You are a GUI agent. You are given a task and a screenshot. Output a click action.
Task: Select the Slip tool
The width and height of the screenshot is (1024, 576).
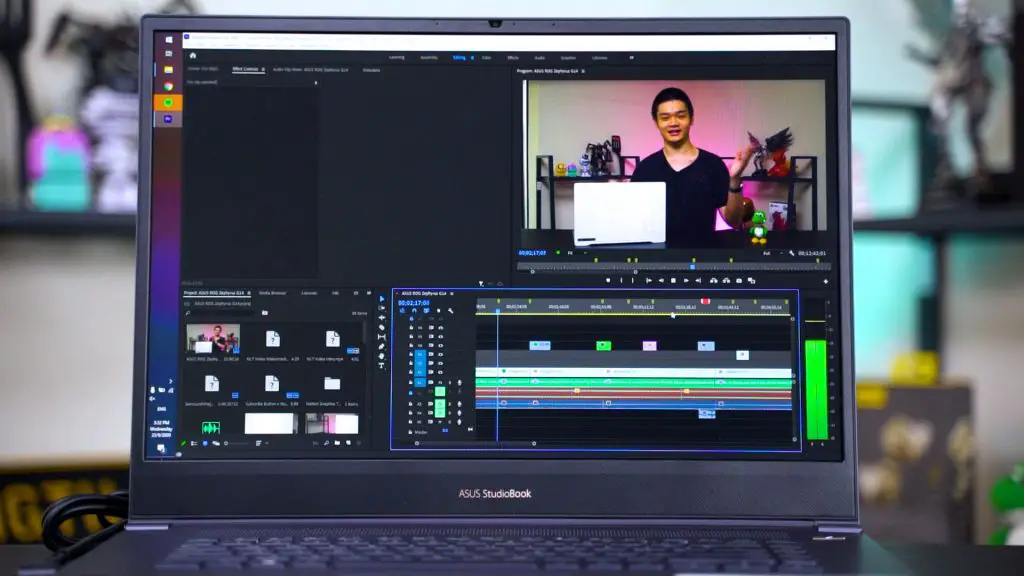tap(382, 337)
